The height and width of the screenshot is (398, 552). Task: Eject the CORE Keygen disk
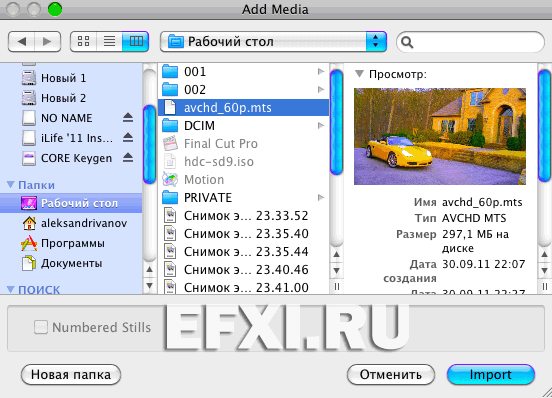point(128,158)
